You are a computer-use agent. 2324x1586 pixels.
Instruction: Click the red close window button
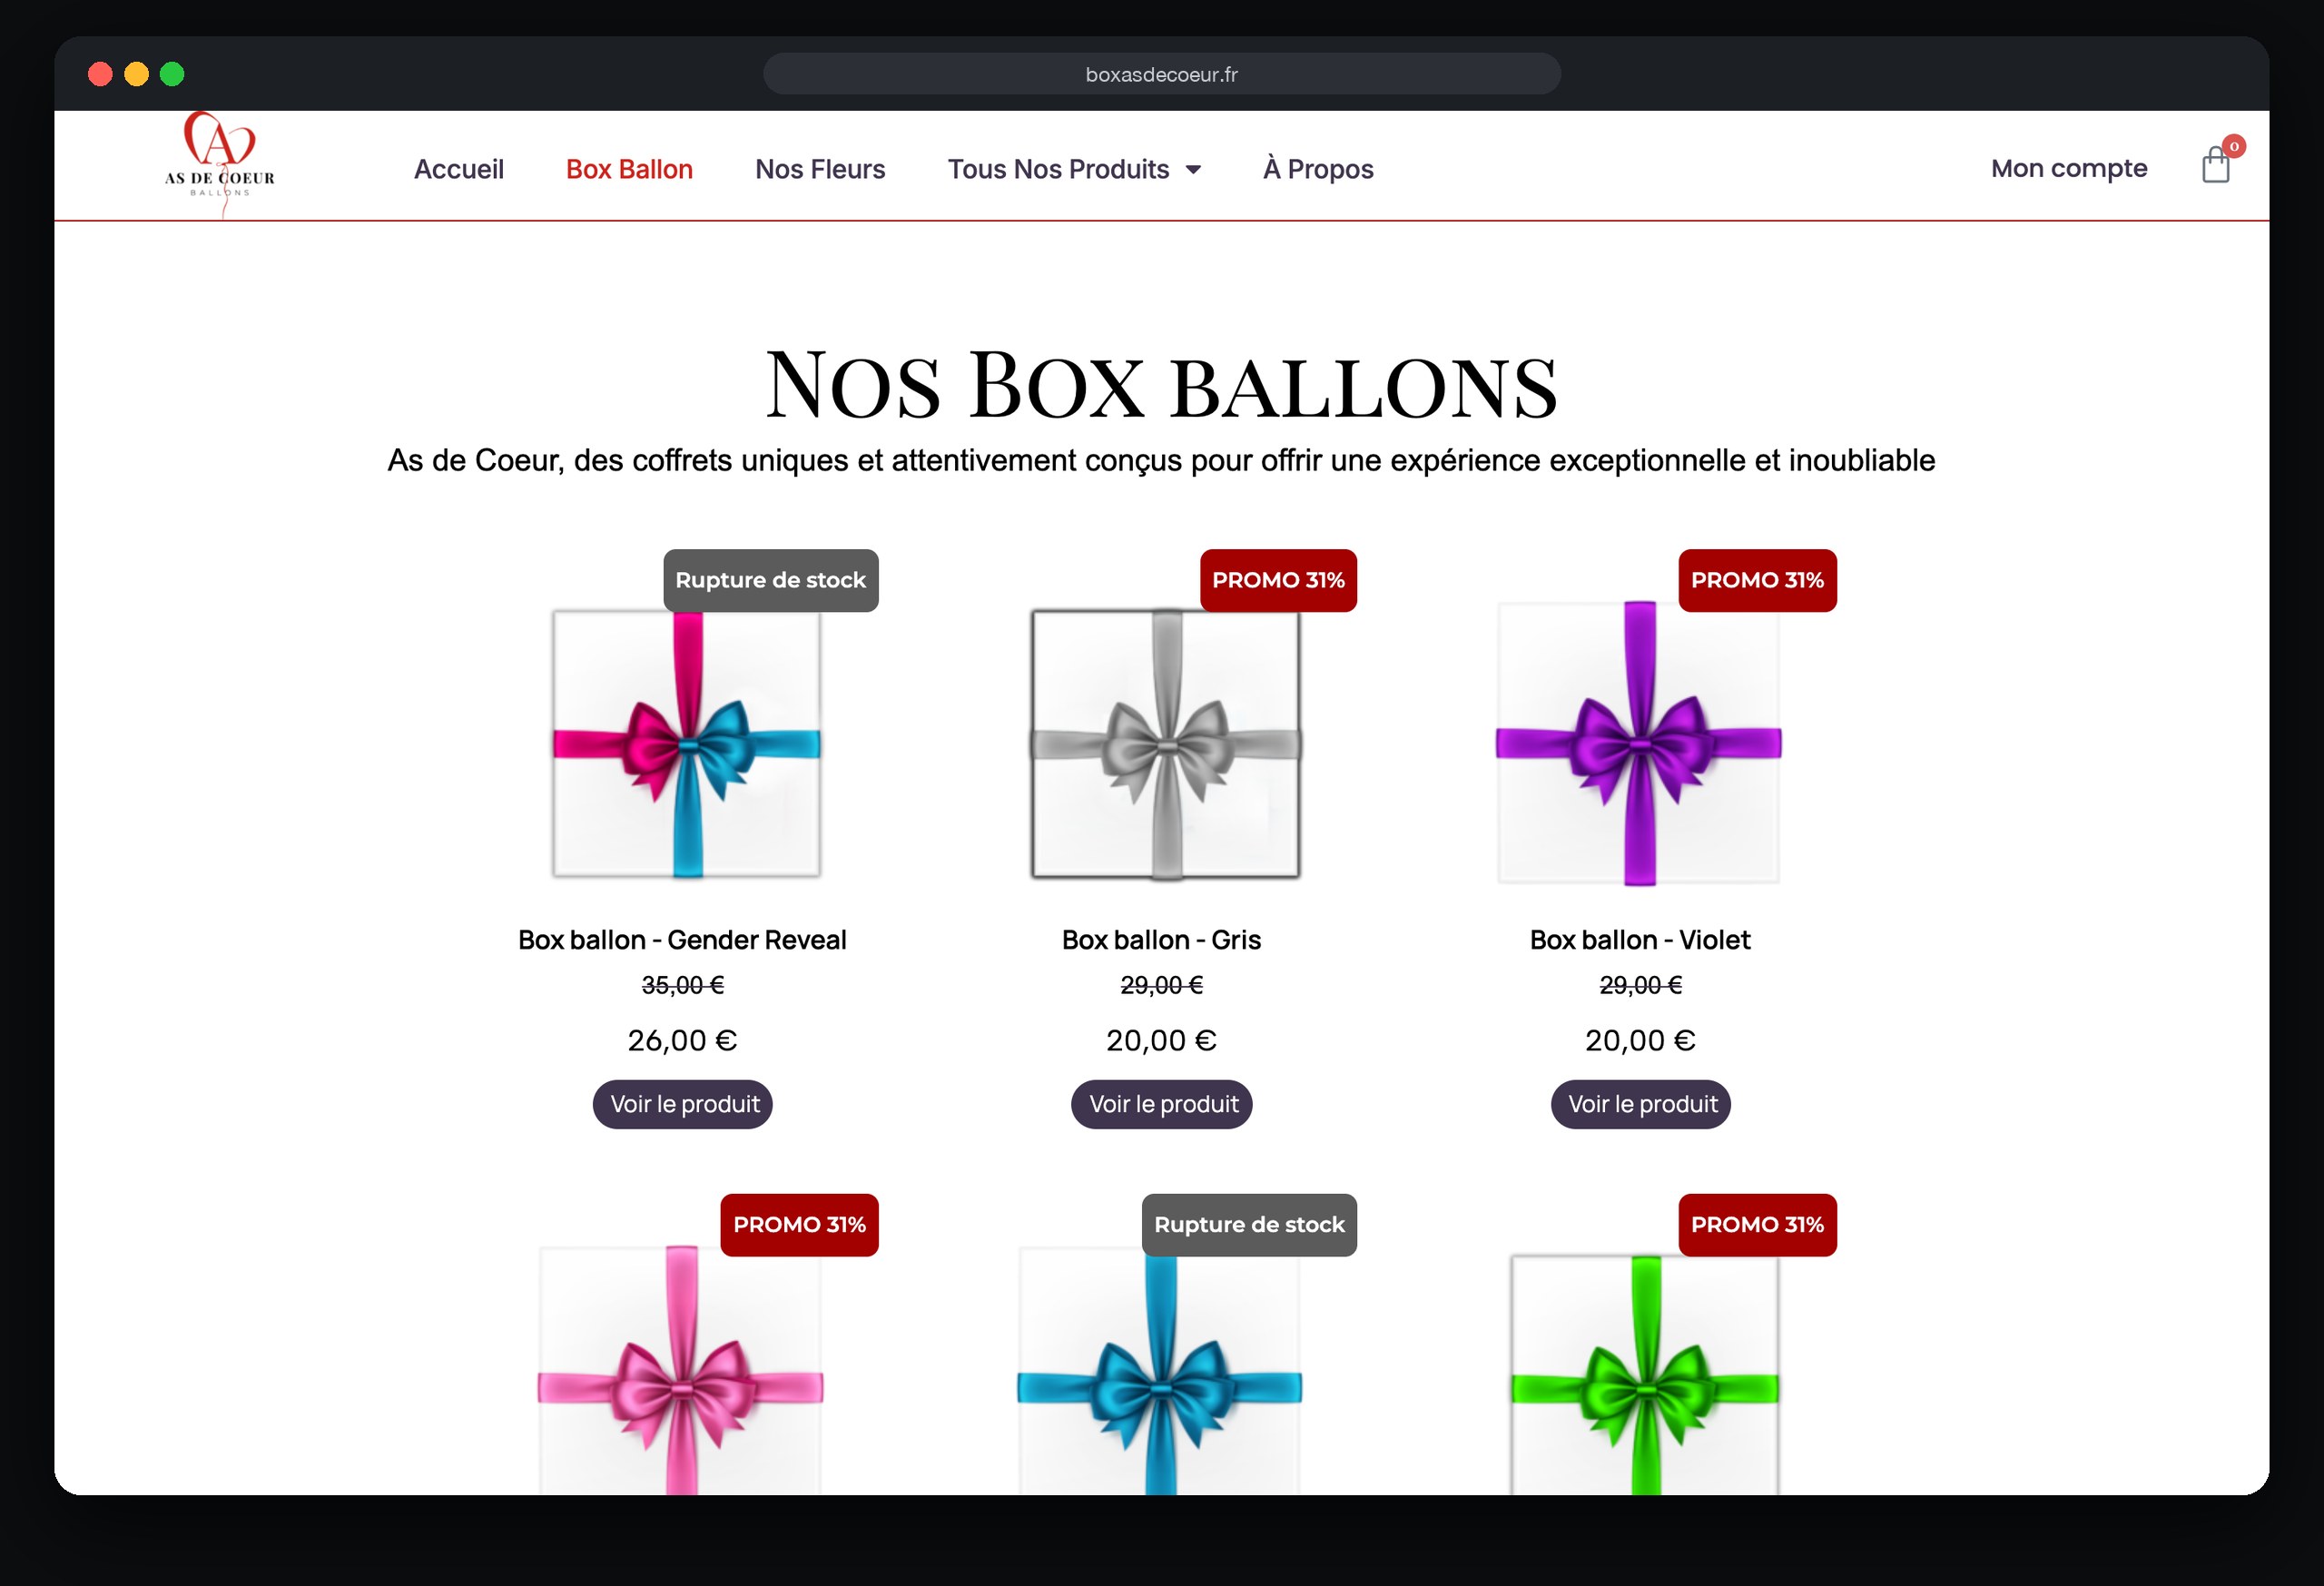pos(100,74)
